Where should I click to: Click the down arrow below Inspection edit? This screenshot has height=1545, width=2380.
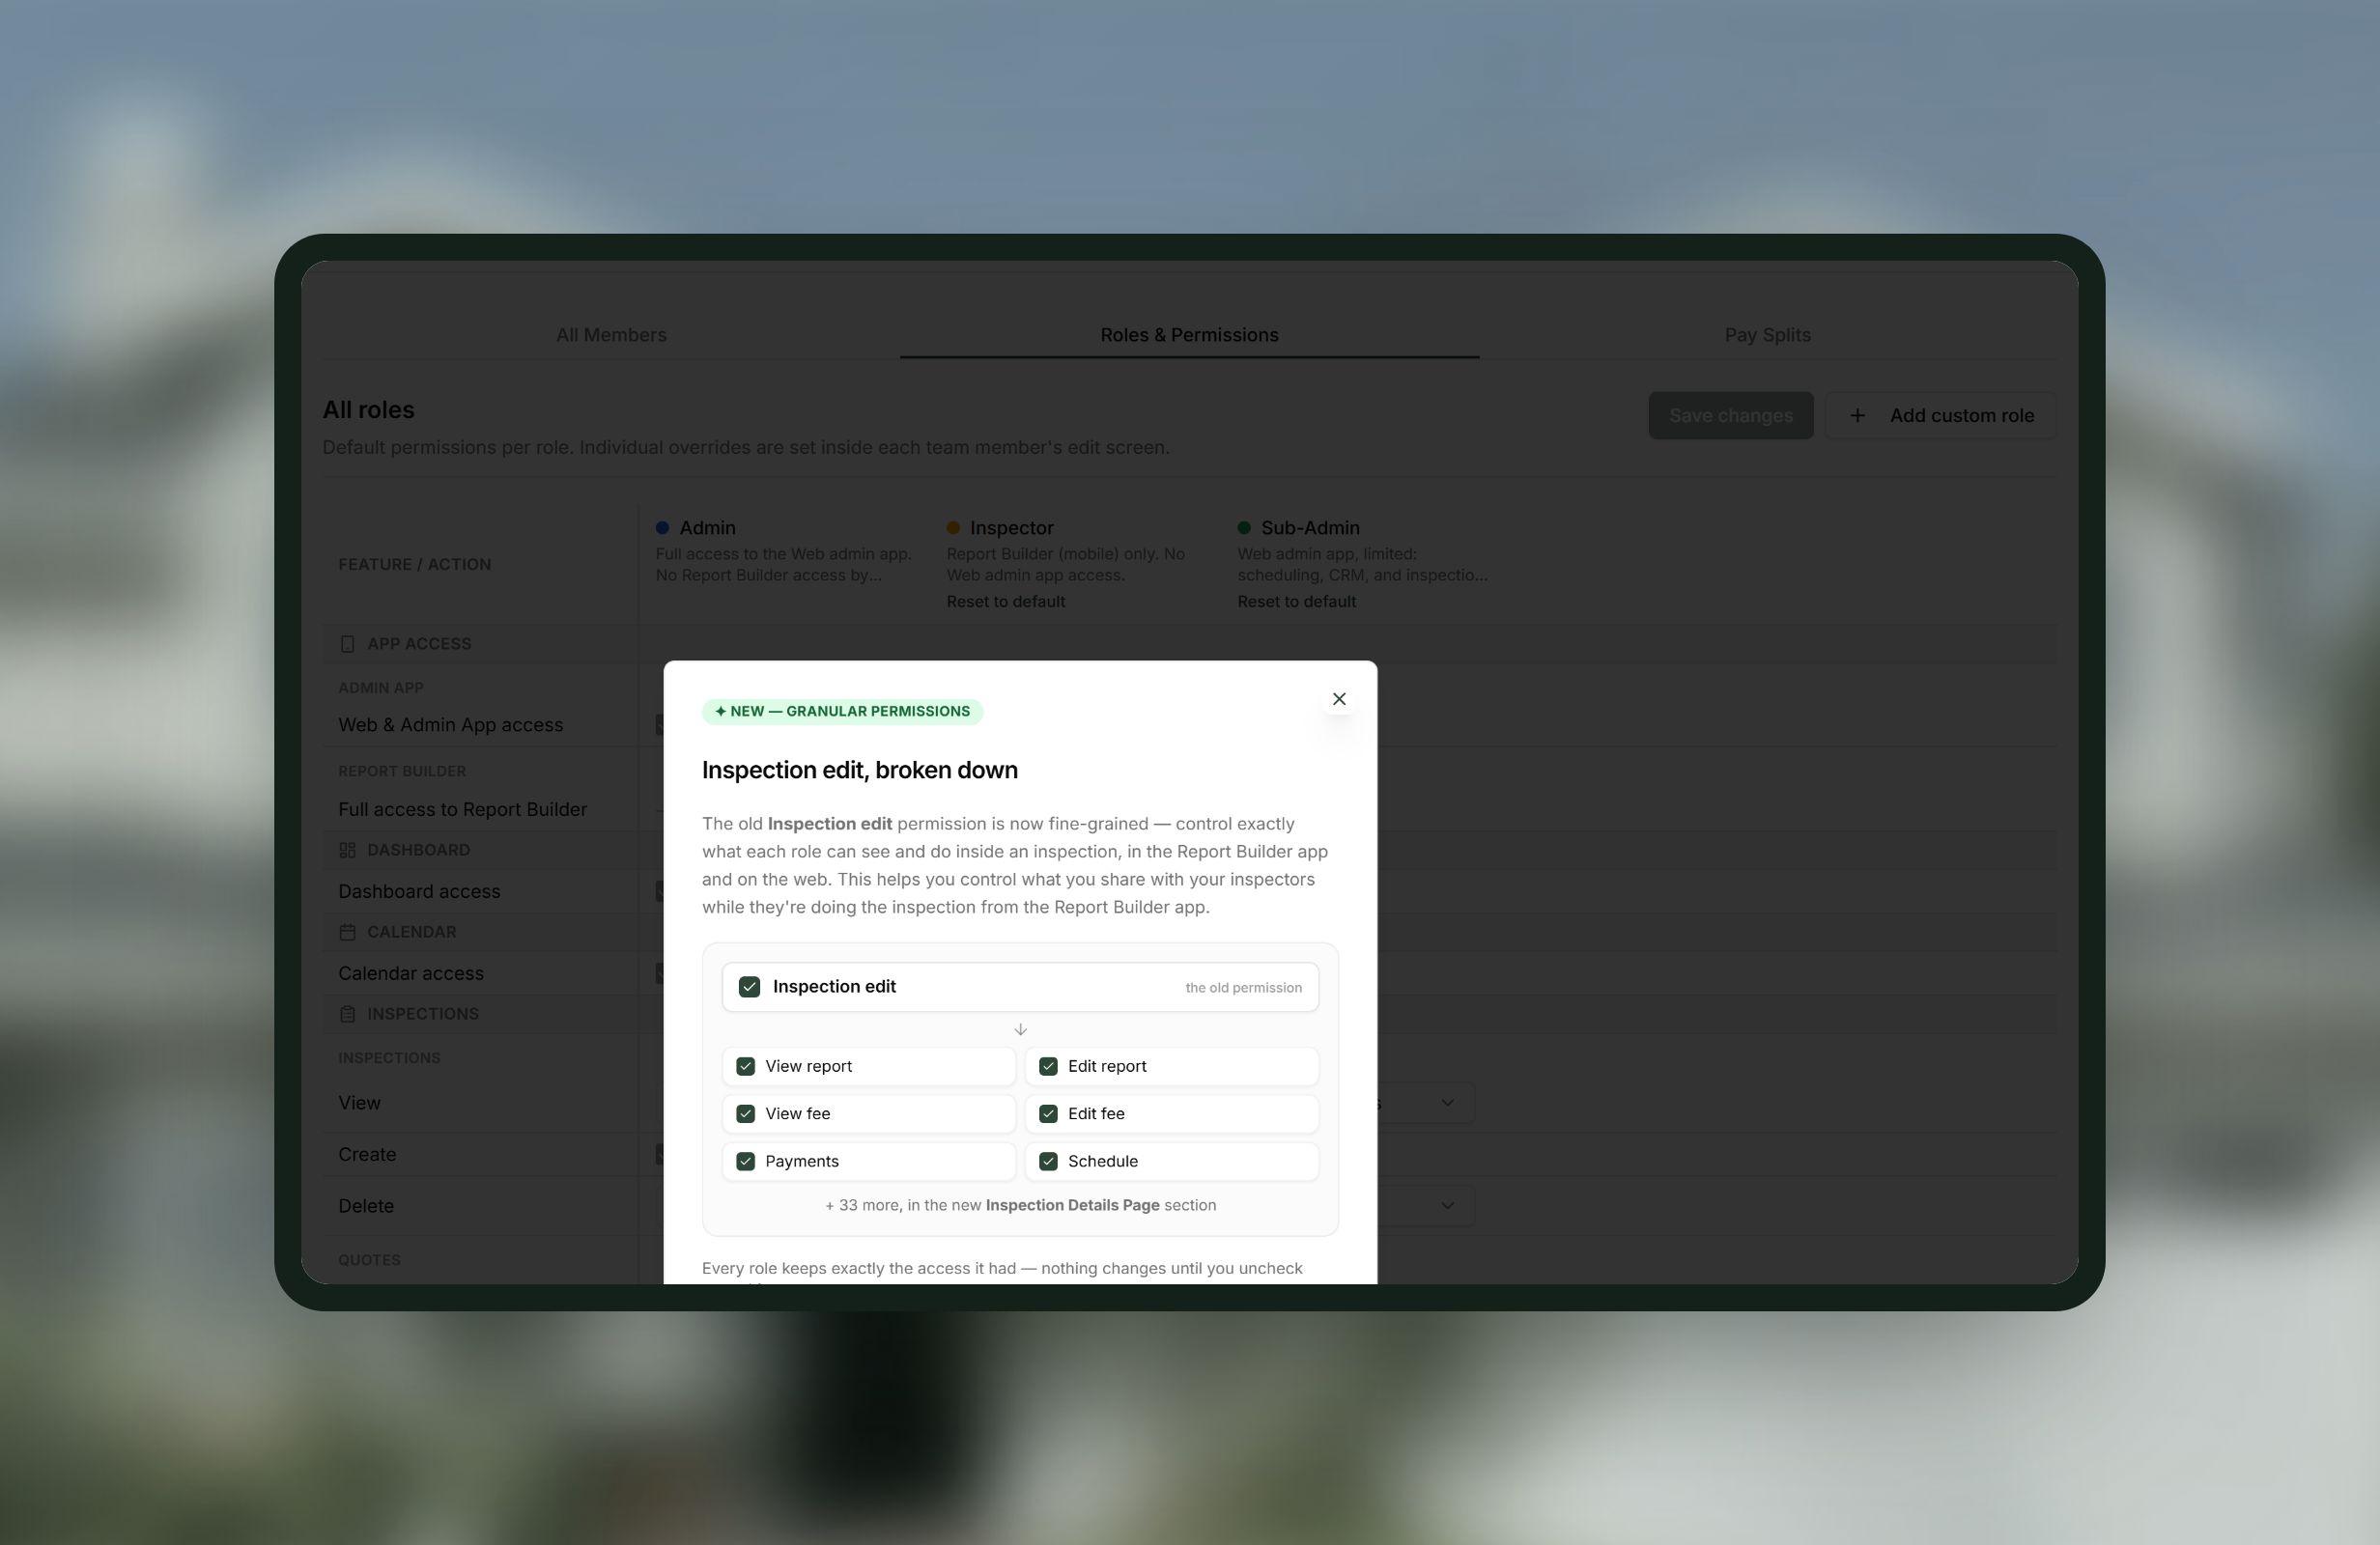pyautogui.click(x=1020, y=1029)
